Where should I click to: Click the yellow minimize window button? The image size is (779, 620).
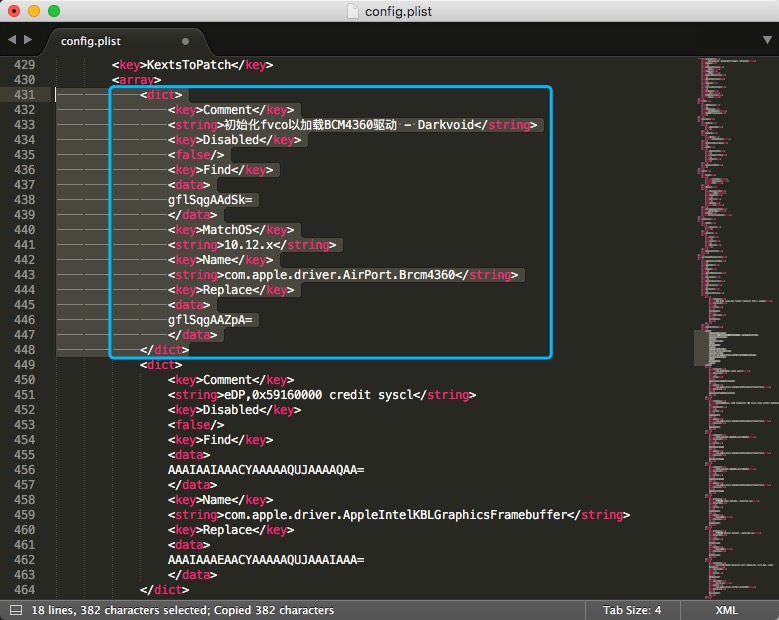34,11
